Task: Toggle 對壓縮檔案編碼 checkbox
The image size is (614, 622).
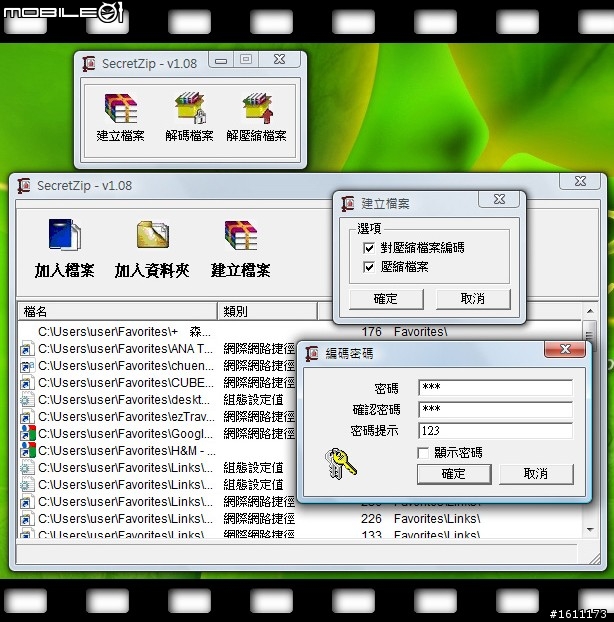Action: point(368,248)
